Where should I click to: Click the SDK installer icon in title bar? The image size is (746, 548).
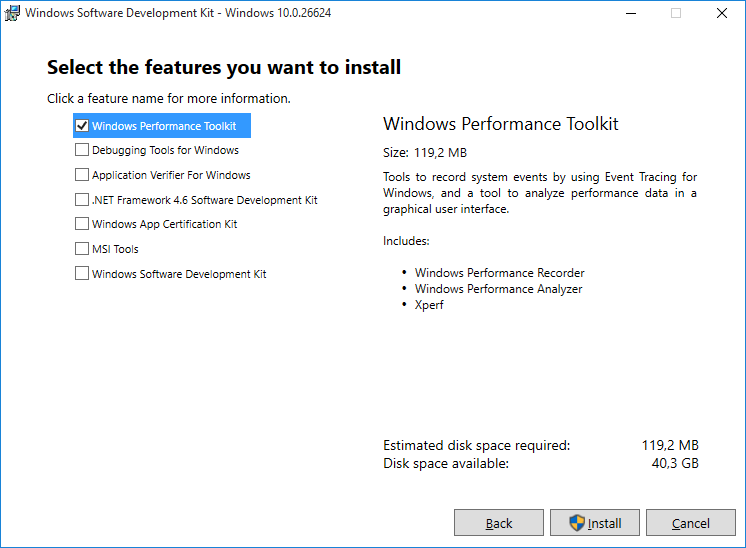point(12,13)
